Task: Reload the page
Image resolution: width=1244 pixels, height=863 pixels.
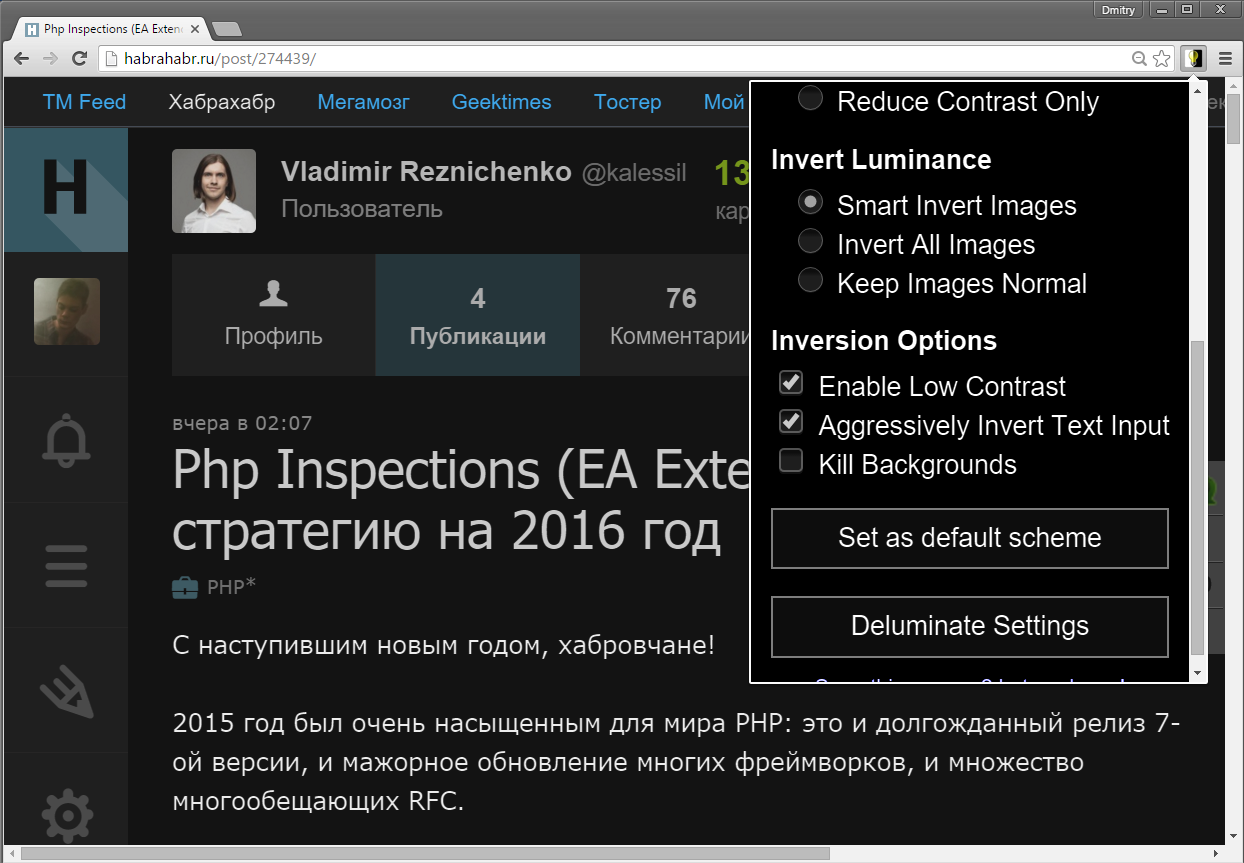Action: [79, 59]
